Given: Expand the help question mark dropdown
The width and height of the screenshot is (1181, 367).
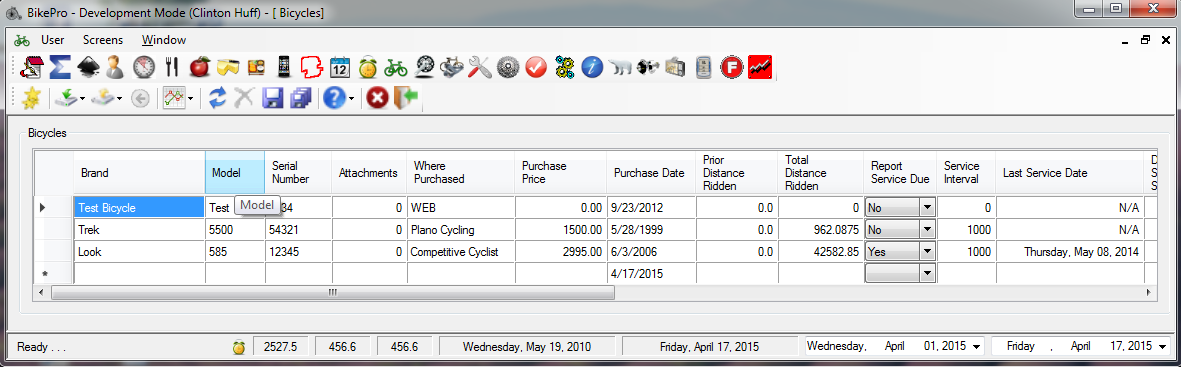Looking at the screenshot, I should [x=351, y=99].
